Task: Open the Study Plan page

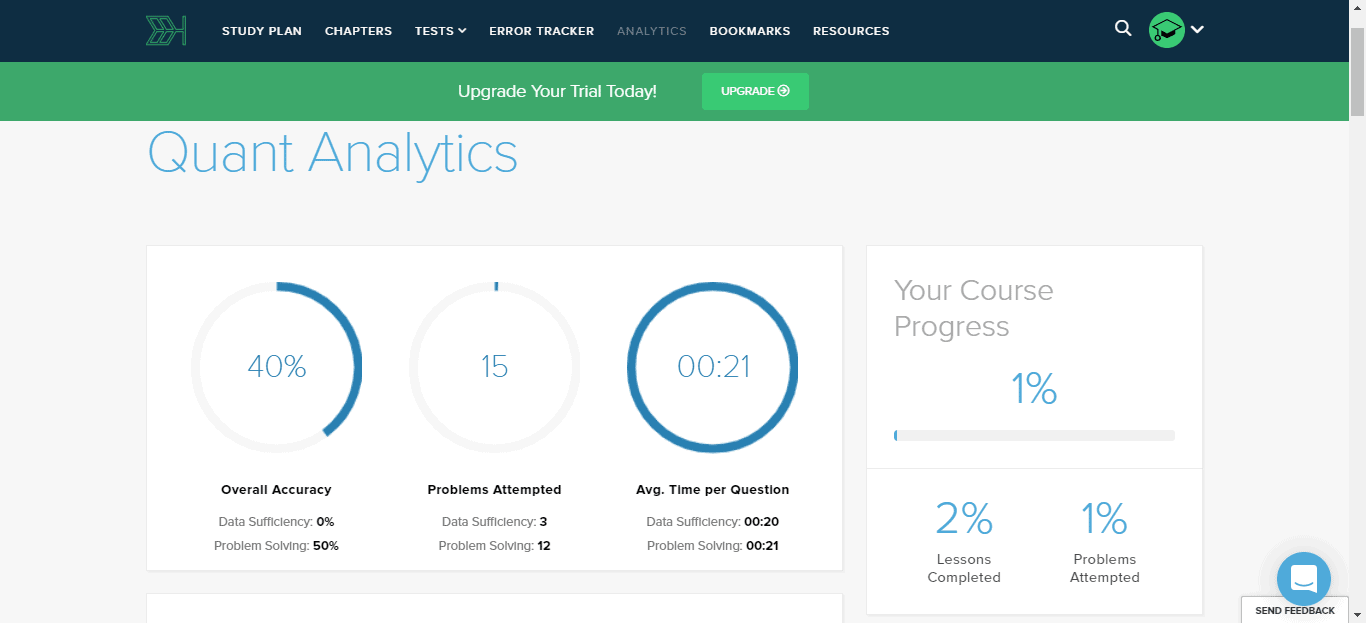Action: 261,31
